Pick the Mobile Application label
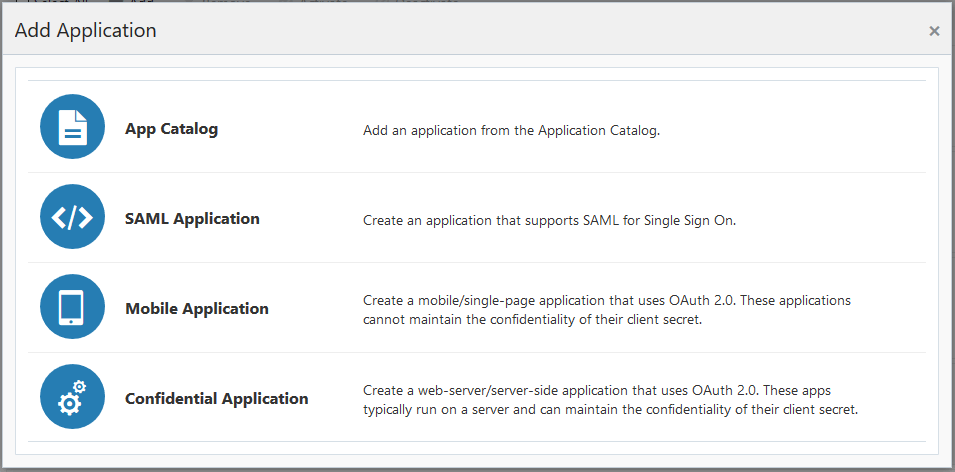955x472 pixels. [x=197, y=309]
